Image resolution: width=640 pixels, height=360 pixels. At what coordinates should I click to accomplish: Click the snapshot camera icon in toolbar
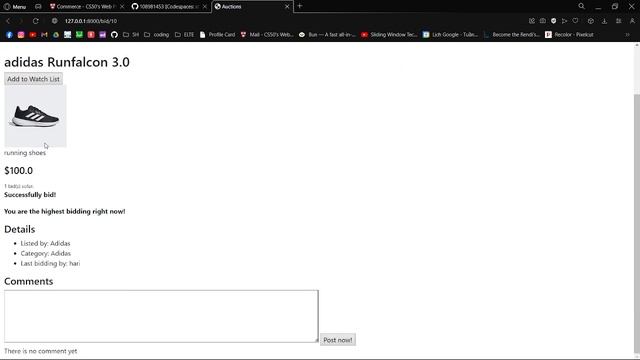(543, 21)
